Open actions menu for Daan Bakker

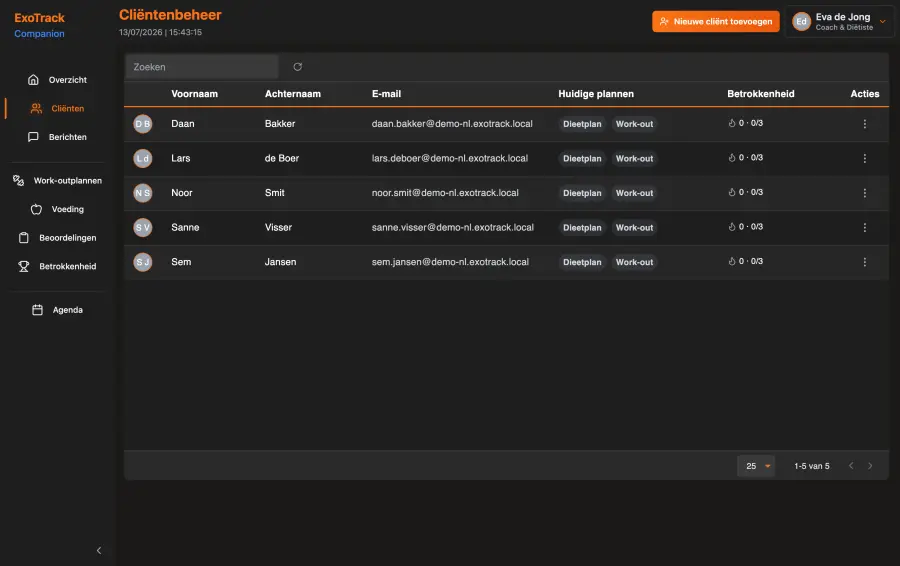tap(864, 124)
